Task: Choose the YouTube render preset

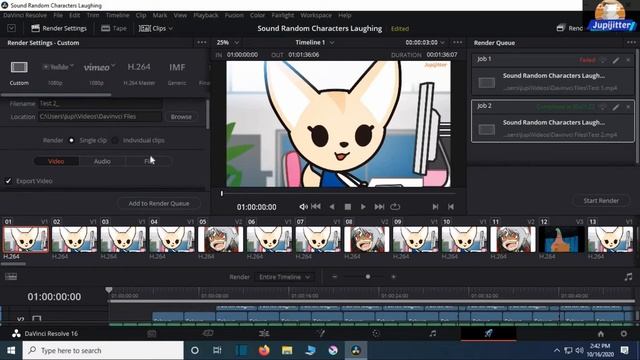Action: click(x=58, y=67)
